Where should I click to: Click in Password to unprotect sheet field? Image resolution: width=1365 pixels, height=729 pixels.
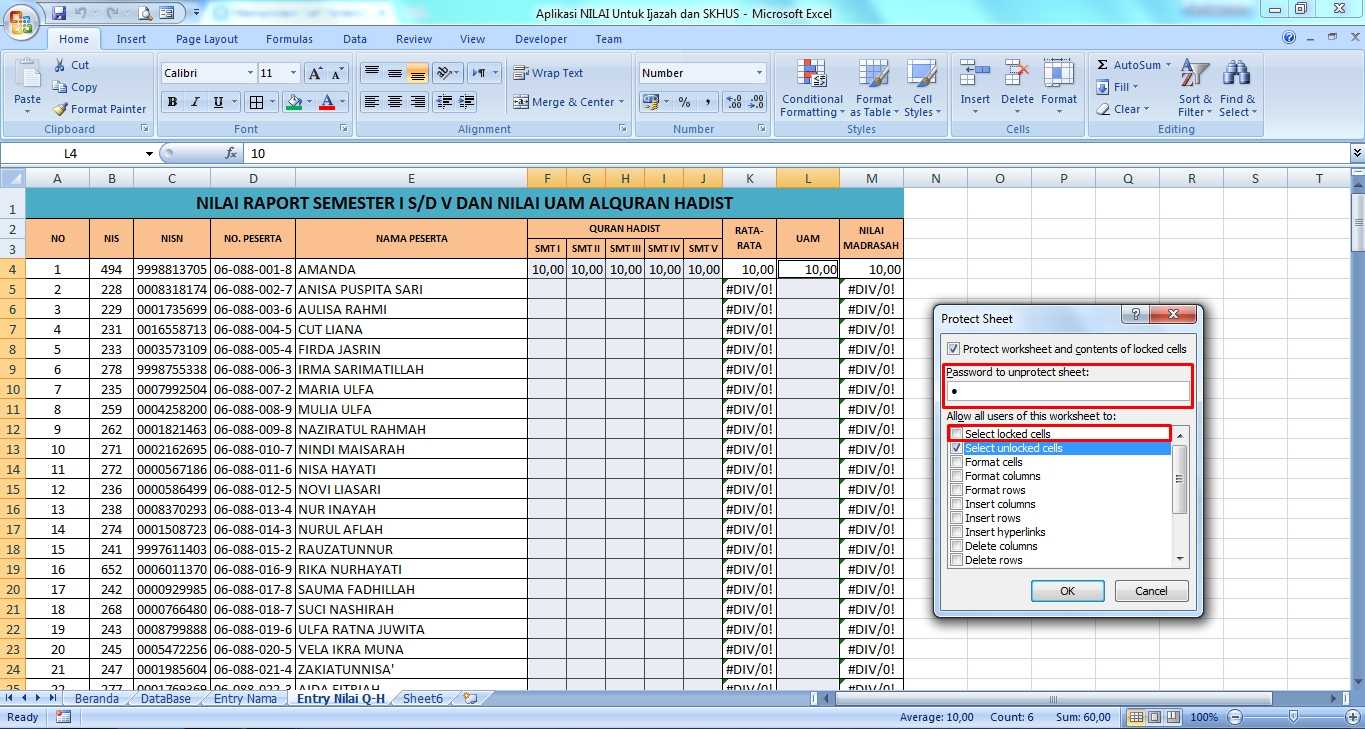point(1068,392)
